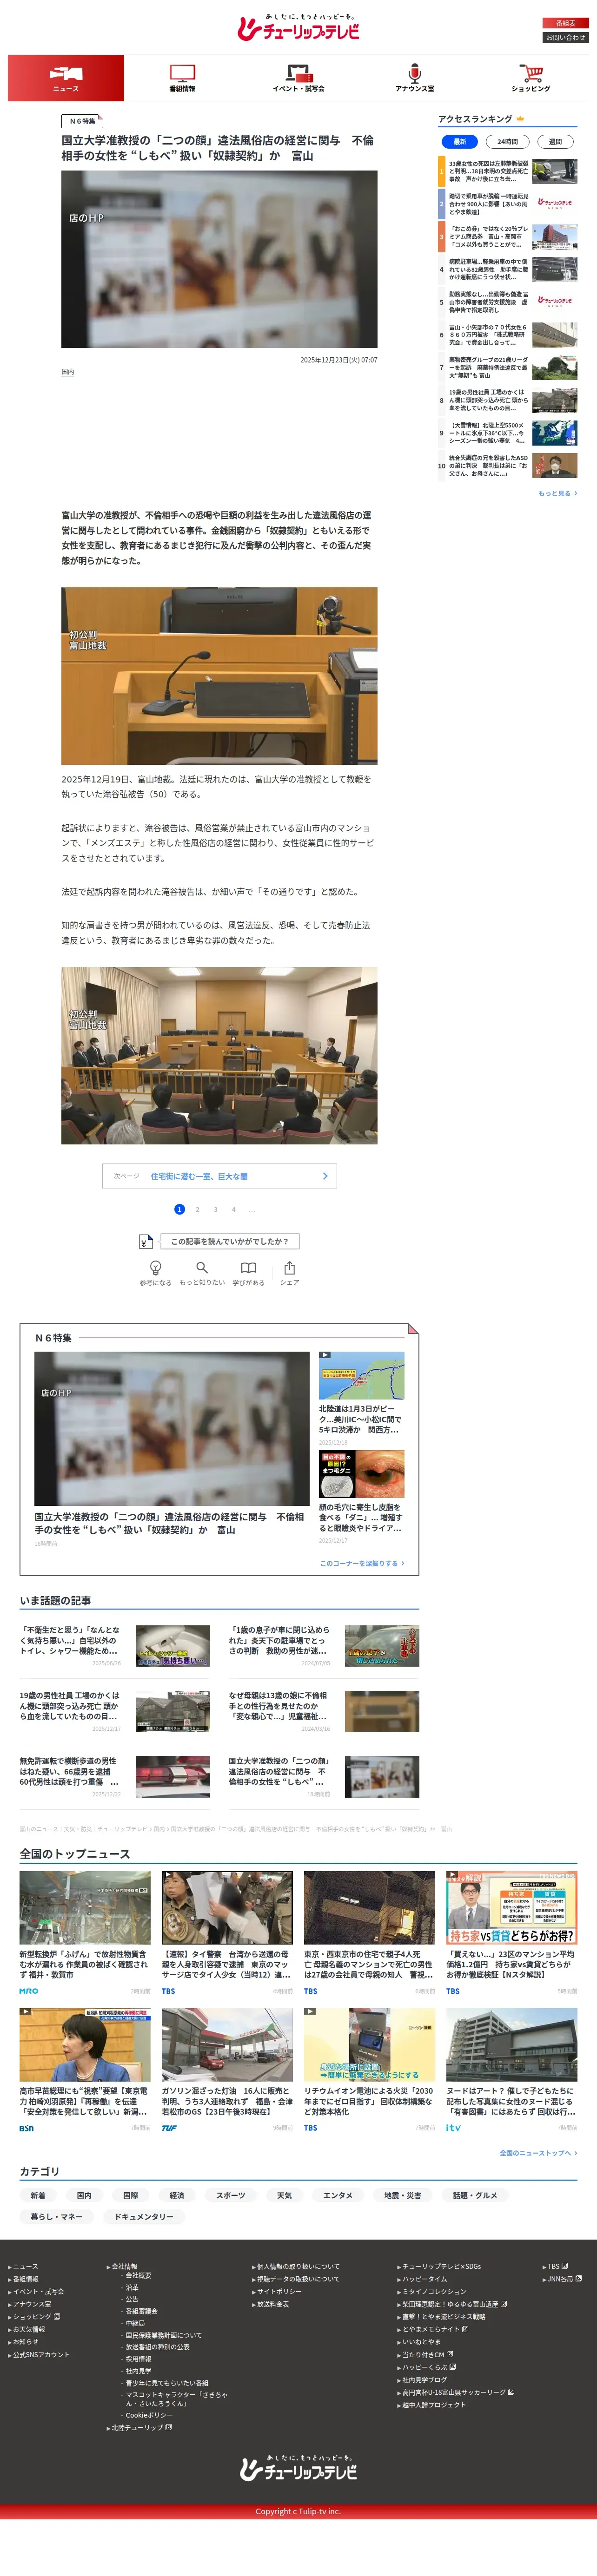The height and width of the screenshot is (2576, 597).
Task: Open the N6特集 北陸道 traffic map thumbnail
Action: tap(362, 1376)
